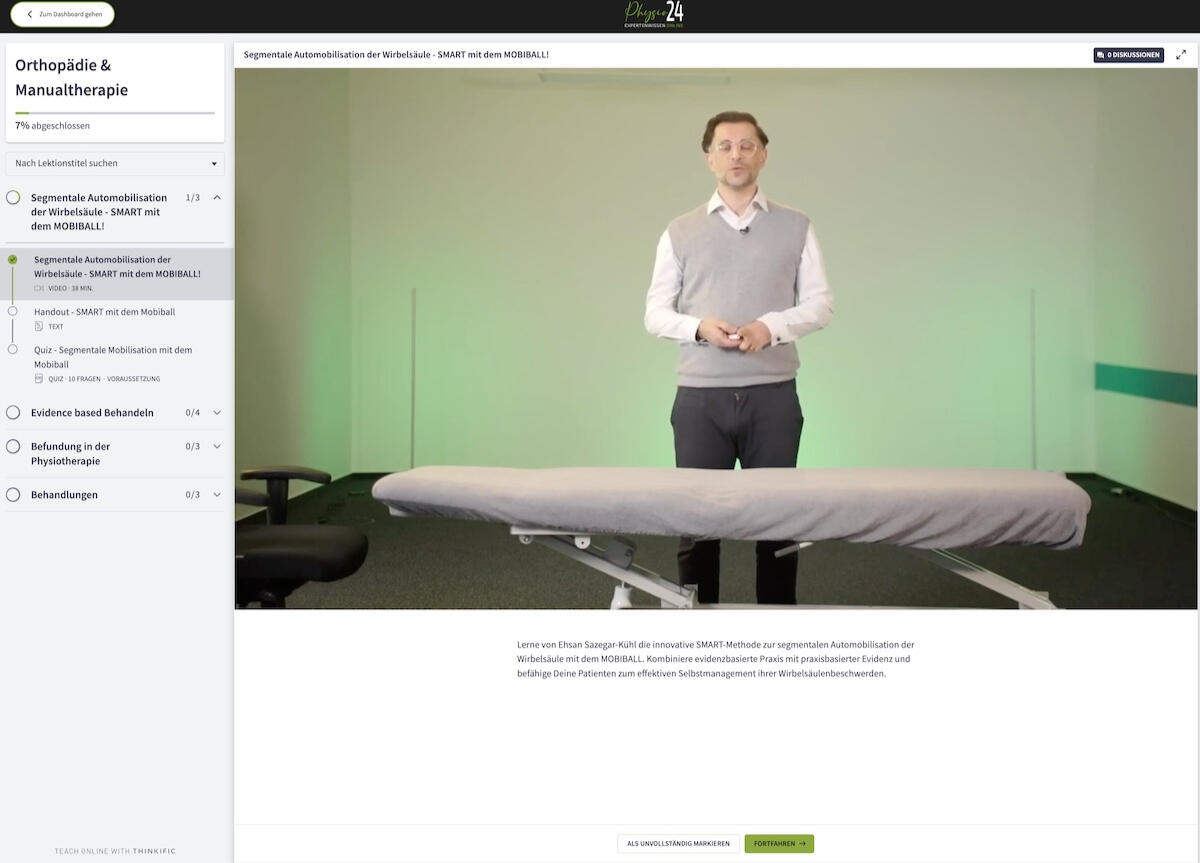1200x863 pixels.
Task: Click back arrow in Zum Dashboard button
Action: [x=30, y=14]
